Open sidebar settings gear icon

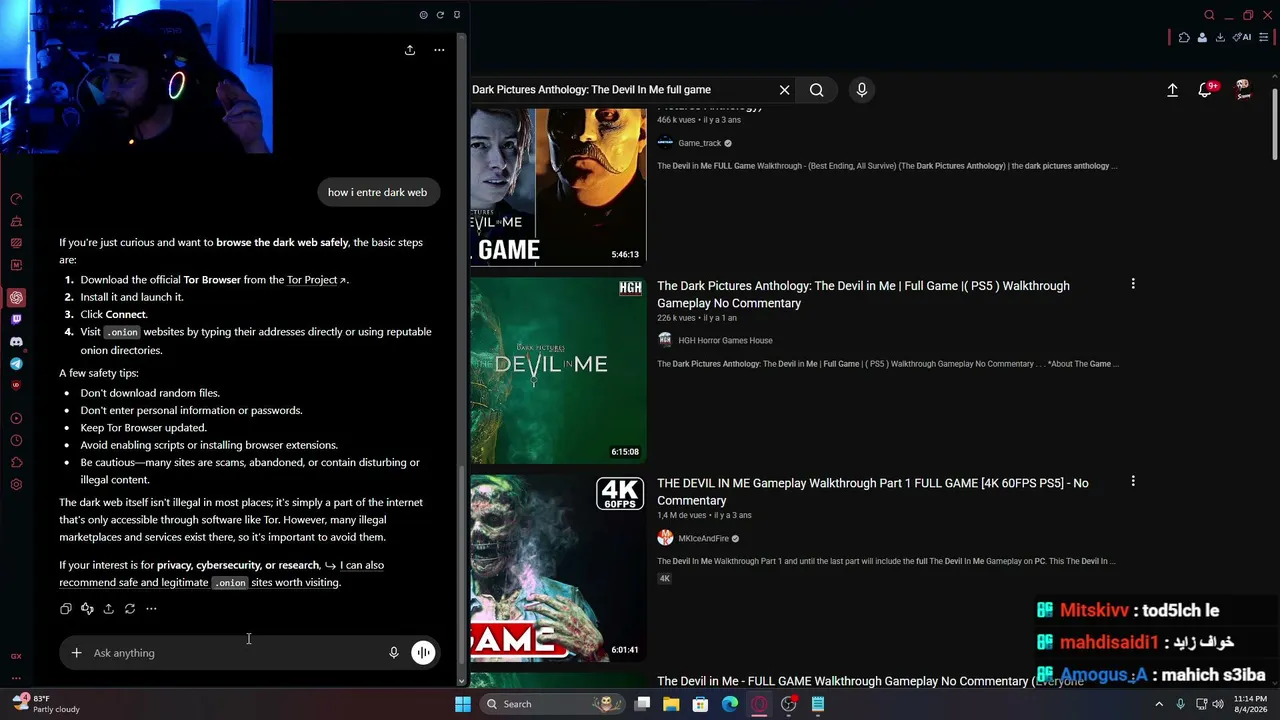coord(16,485)
